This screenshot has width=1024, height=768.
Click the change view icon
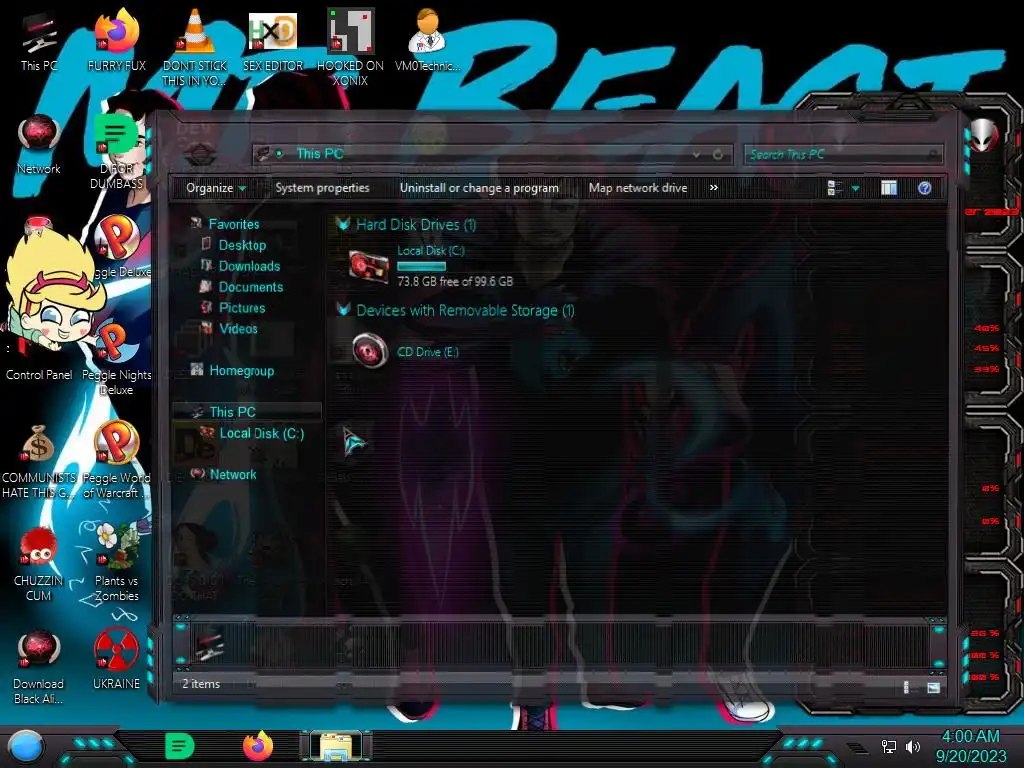834,188
